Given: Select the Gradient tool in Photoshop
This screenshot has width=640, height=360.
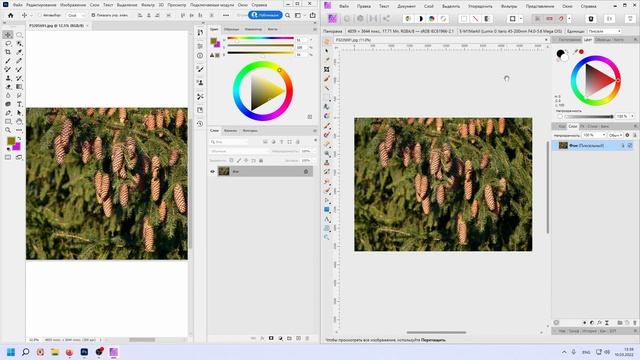Looking at the screenshot, I should (x=19, y=87).
